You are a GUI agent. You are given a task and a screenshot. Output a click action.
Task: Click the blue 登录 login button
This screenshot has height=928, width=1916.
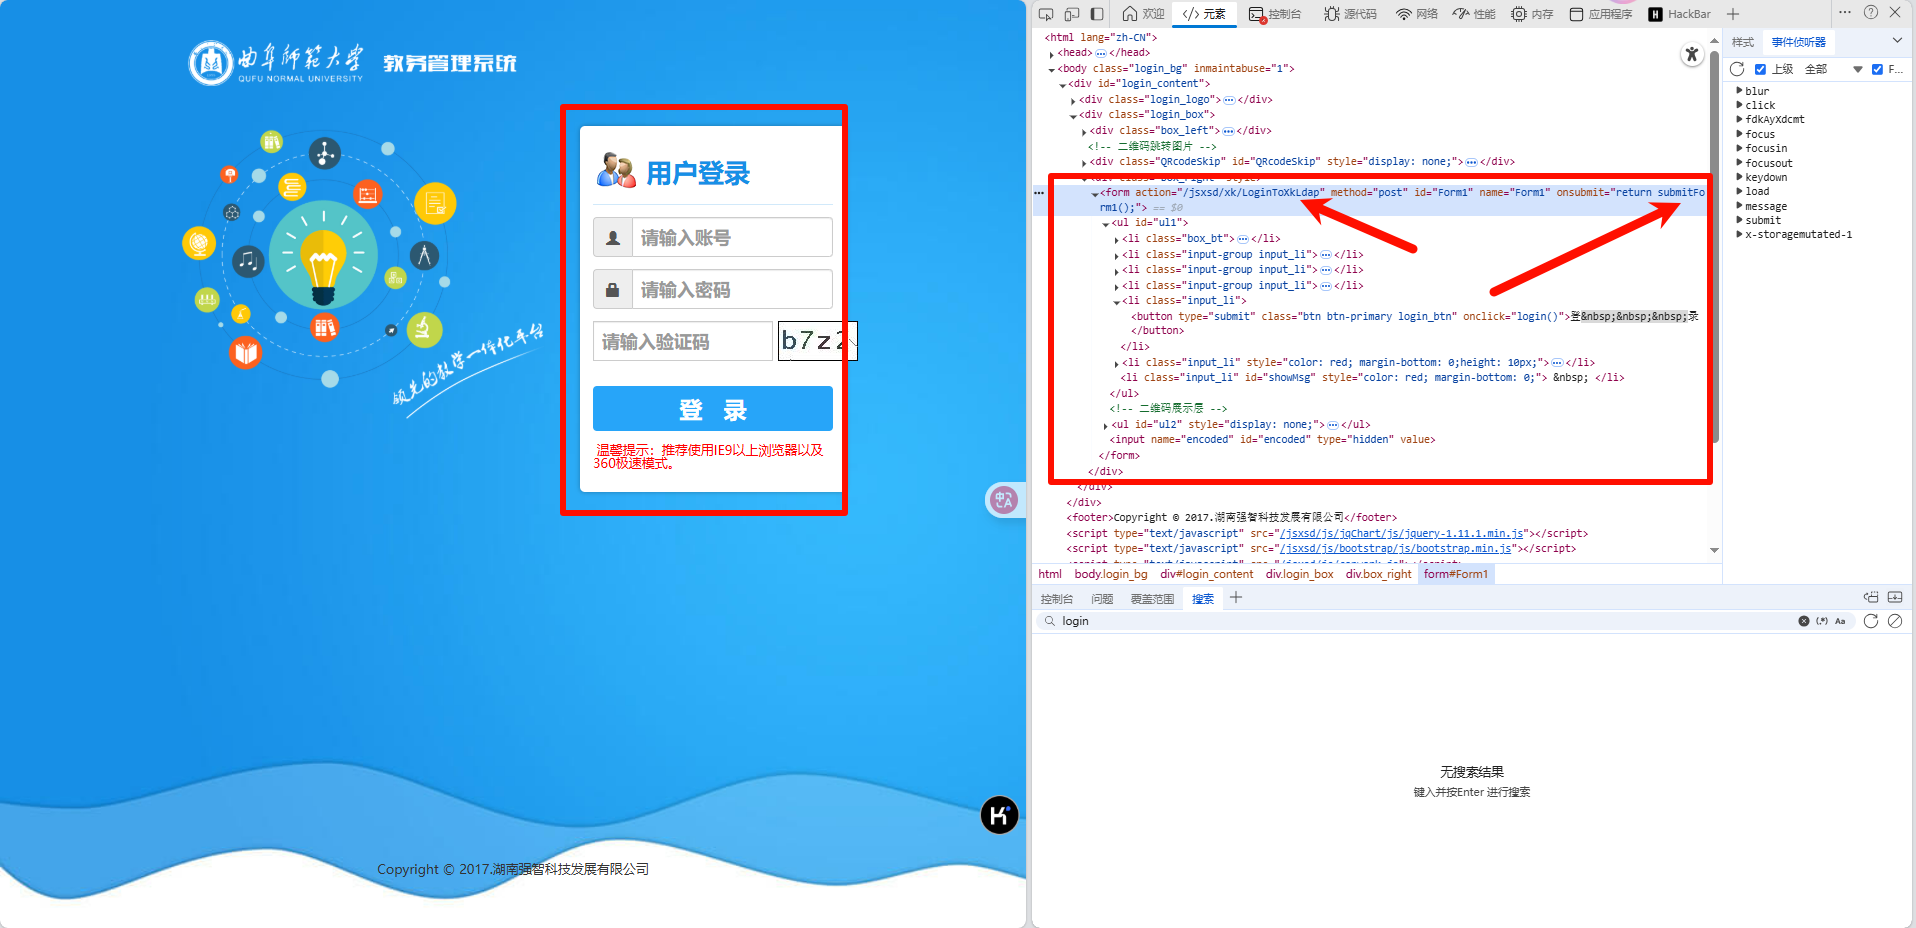coord(712,408)
